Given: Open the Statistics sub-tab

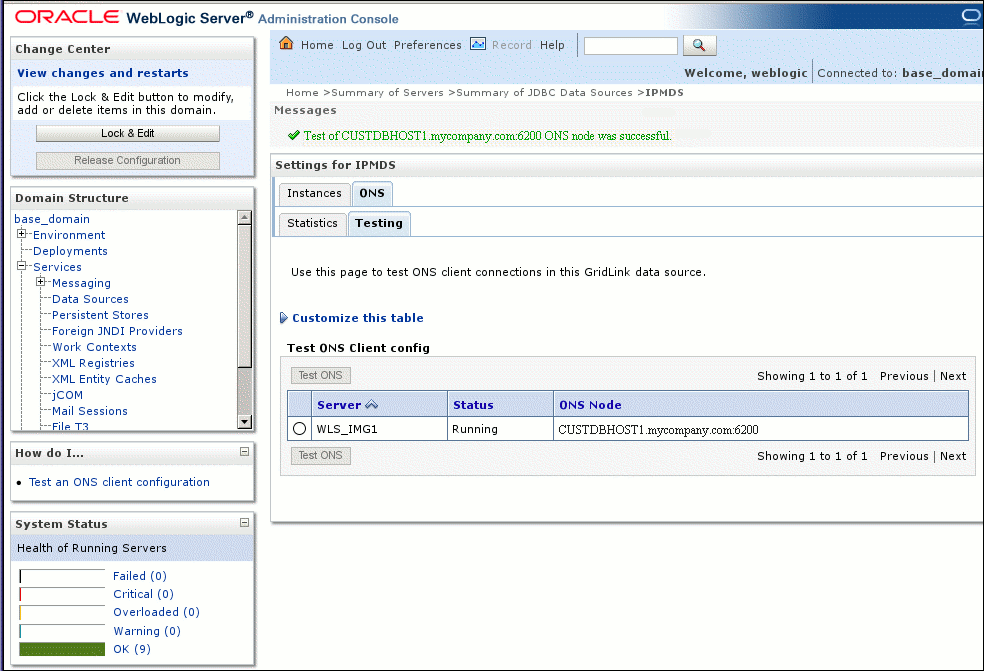Looking at the screenshot, I should [x=312, y=223].
